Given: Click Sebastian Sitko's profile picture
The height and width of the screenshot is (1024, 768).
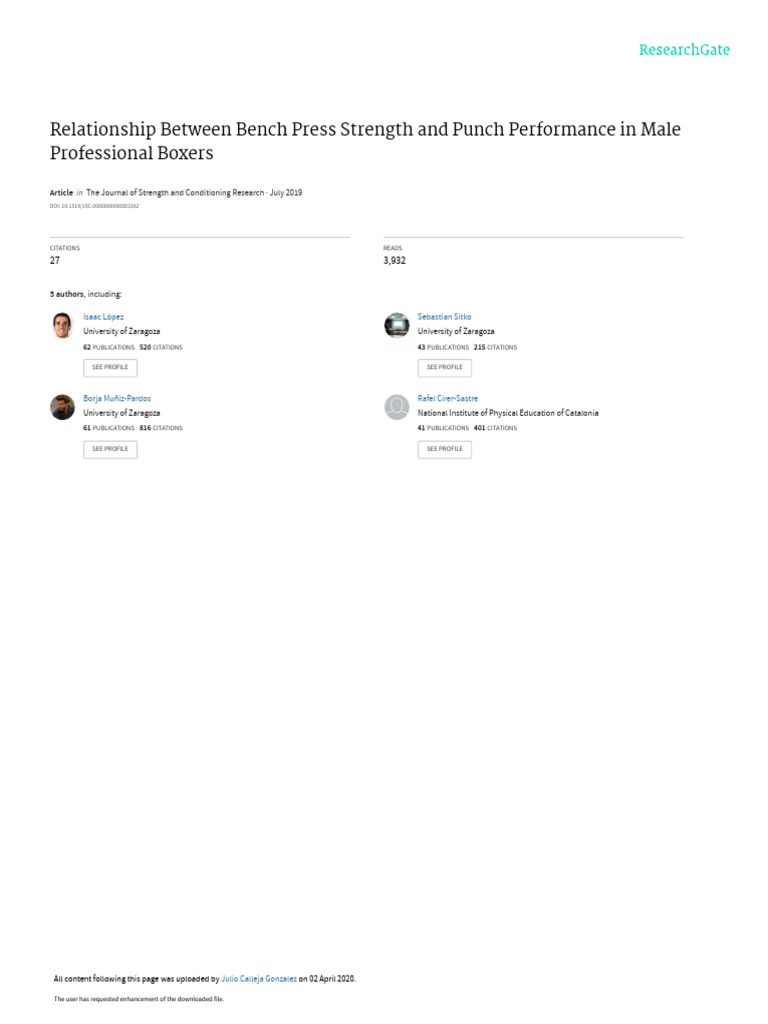Looking at the screenshot, I should [397, 325].
